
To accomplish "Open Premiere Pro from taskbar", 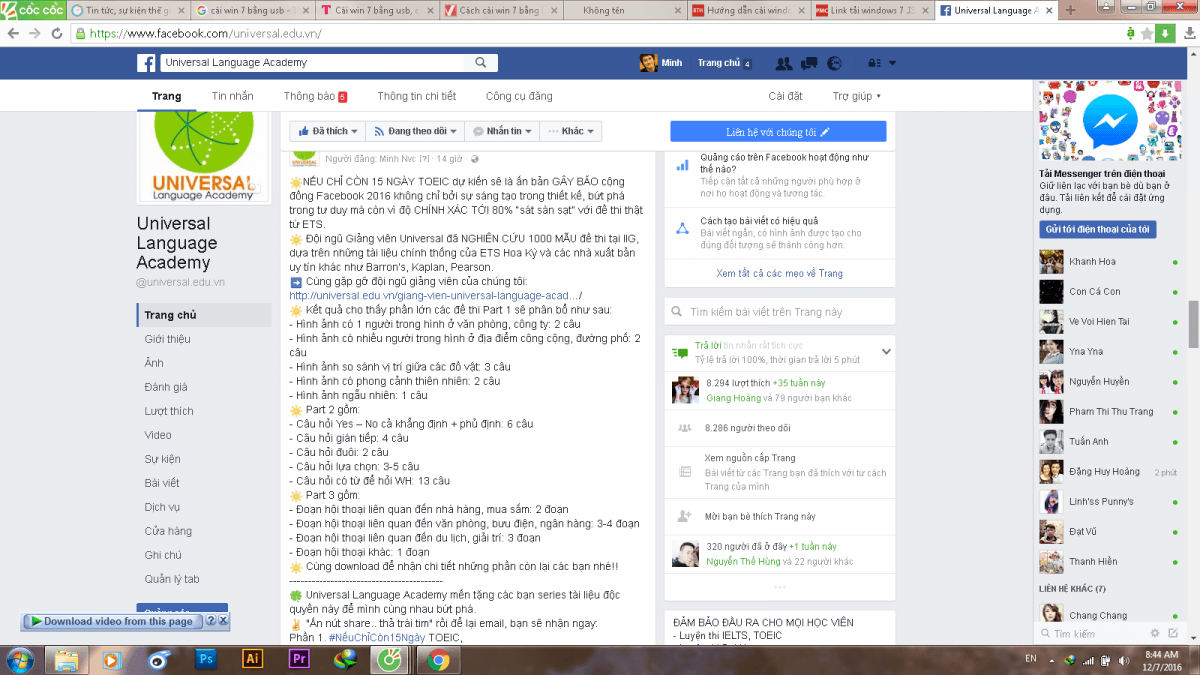I will pyautogui.click(x=298, y=659).
